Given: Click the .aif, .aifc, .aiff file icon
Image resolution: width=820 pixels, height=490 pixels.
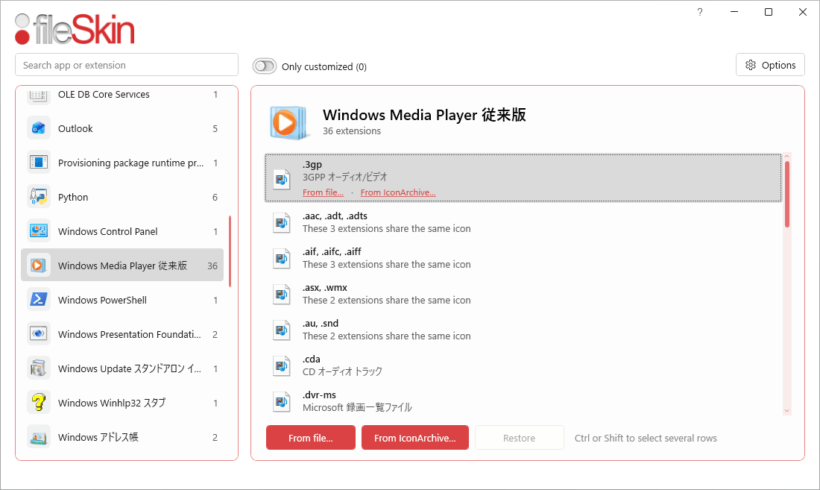Looking at the screenshot, I should point(281,258).
